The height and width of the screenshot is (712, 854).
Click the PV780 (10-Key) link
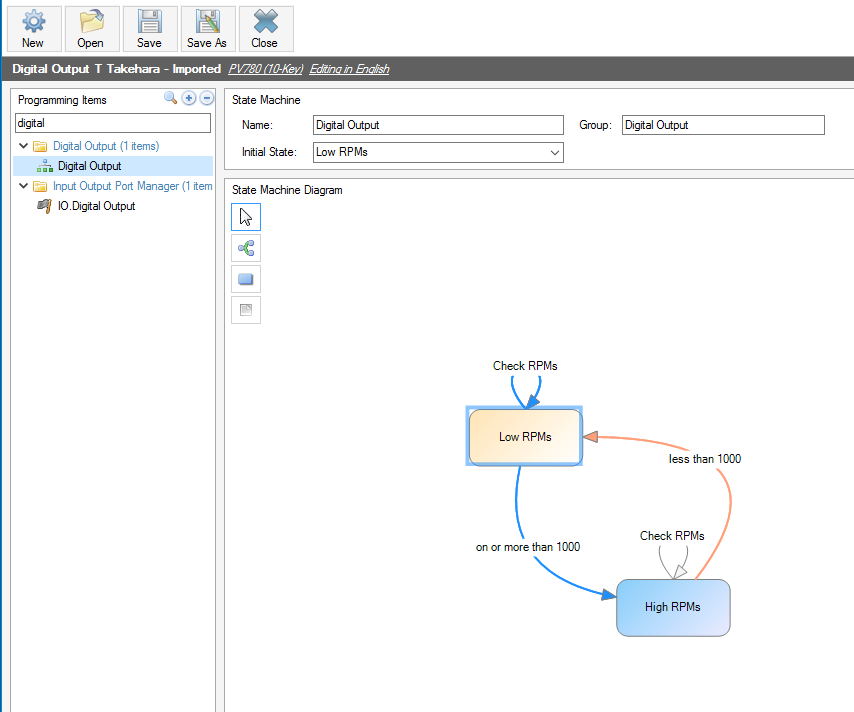tap(265, 69)
